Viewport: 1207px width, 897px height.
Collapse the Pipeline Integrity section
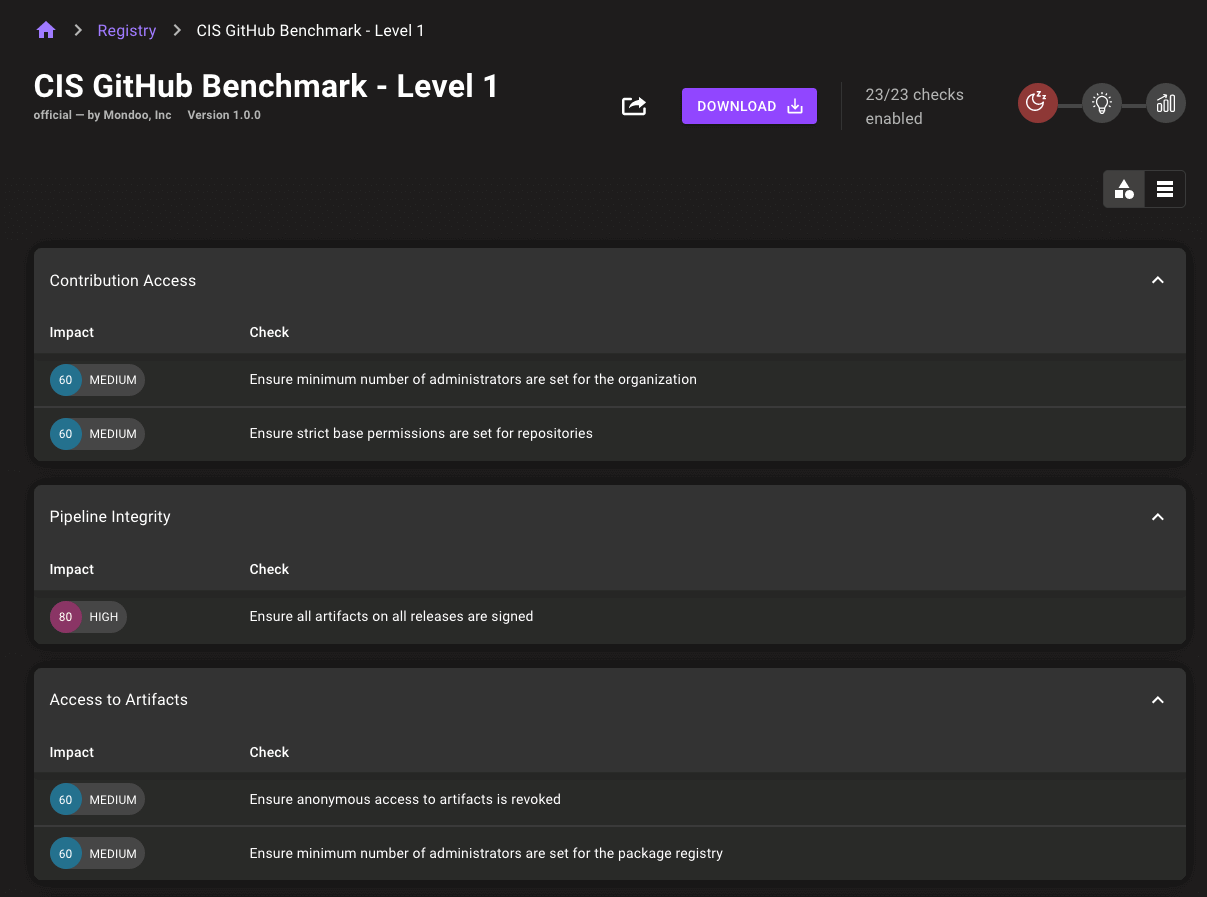1157,517
